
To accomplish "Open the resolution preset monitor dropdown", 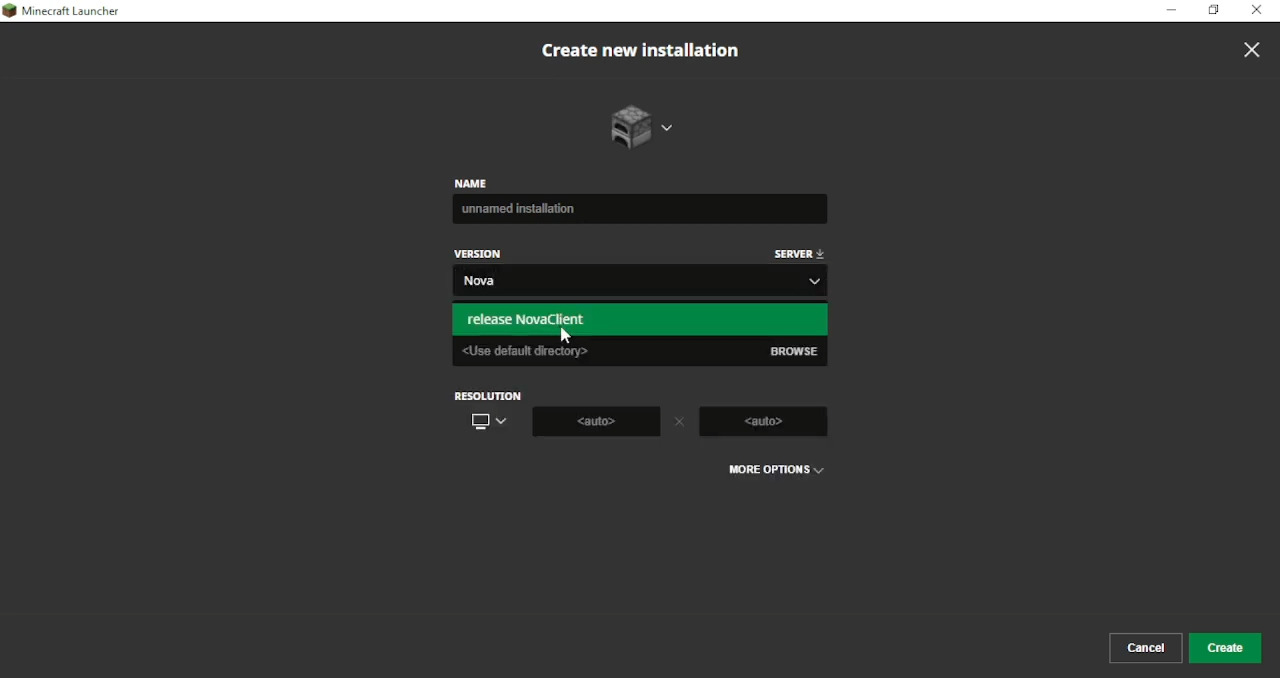I will (490, 423).
